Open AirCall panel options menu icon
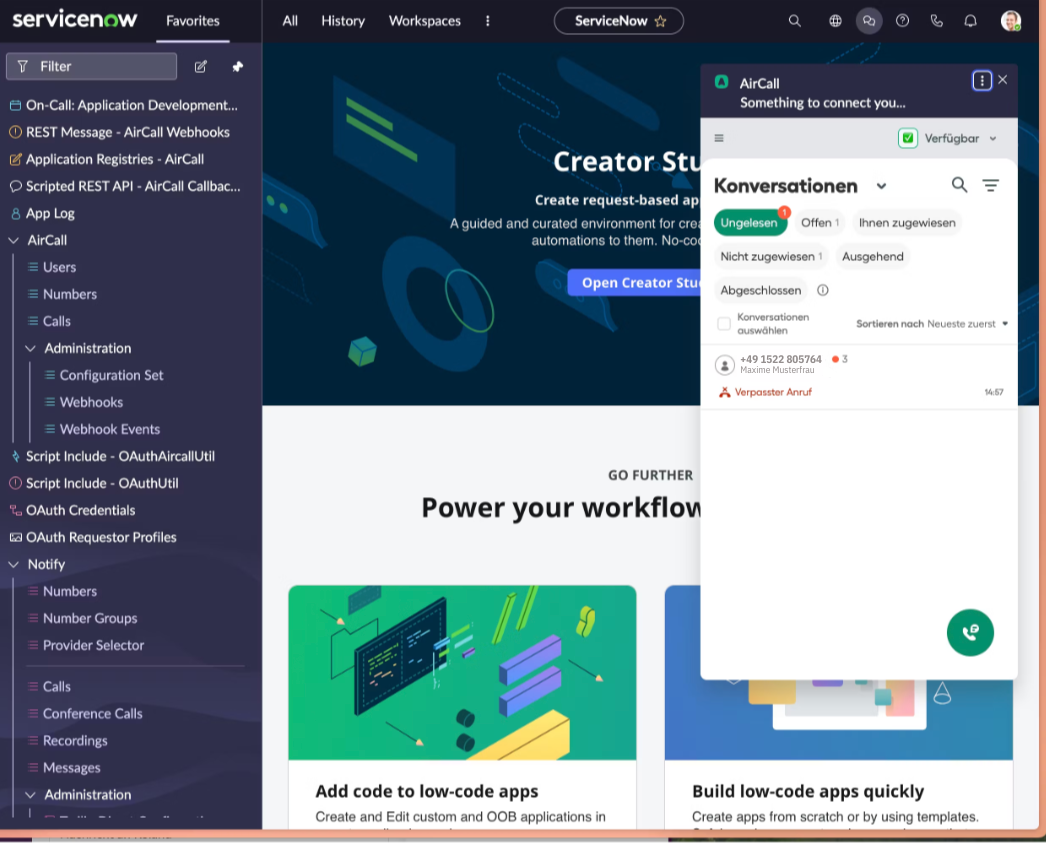Viewport: 1046px width, 848px height. (981, 81)
